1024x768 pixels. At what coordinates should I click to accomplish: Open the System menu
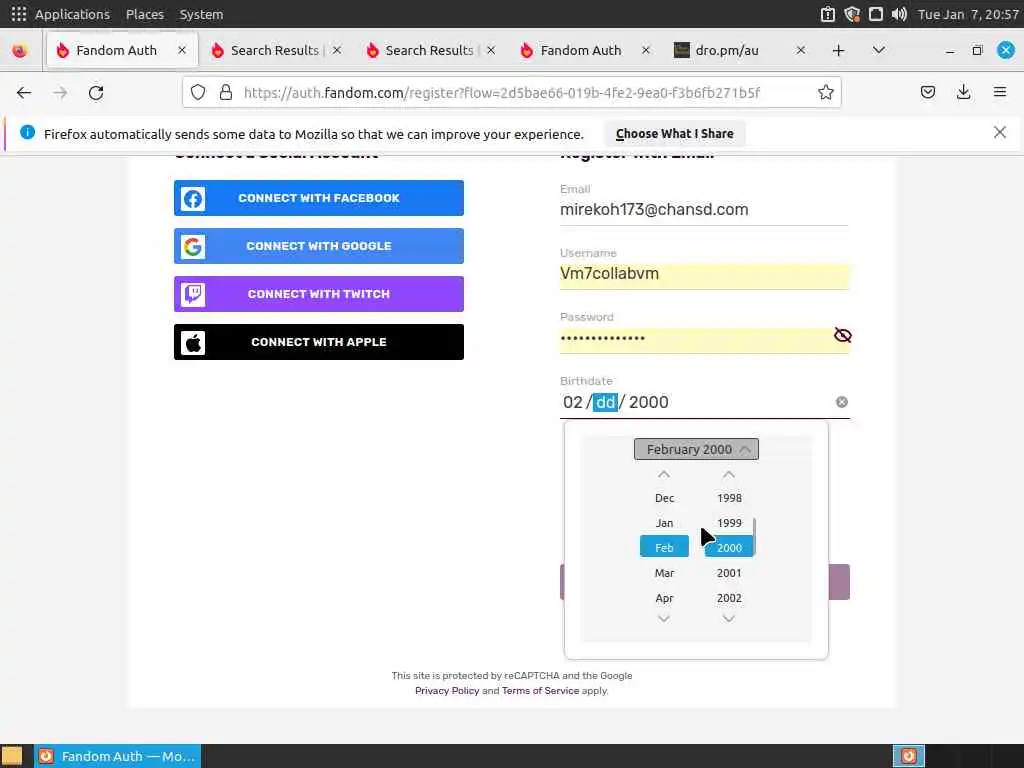tap(201, 14)
